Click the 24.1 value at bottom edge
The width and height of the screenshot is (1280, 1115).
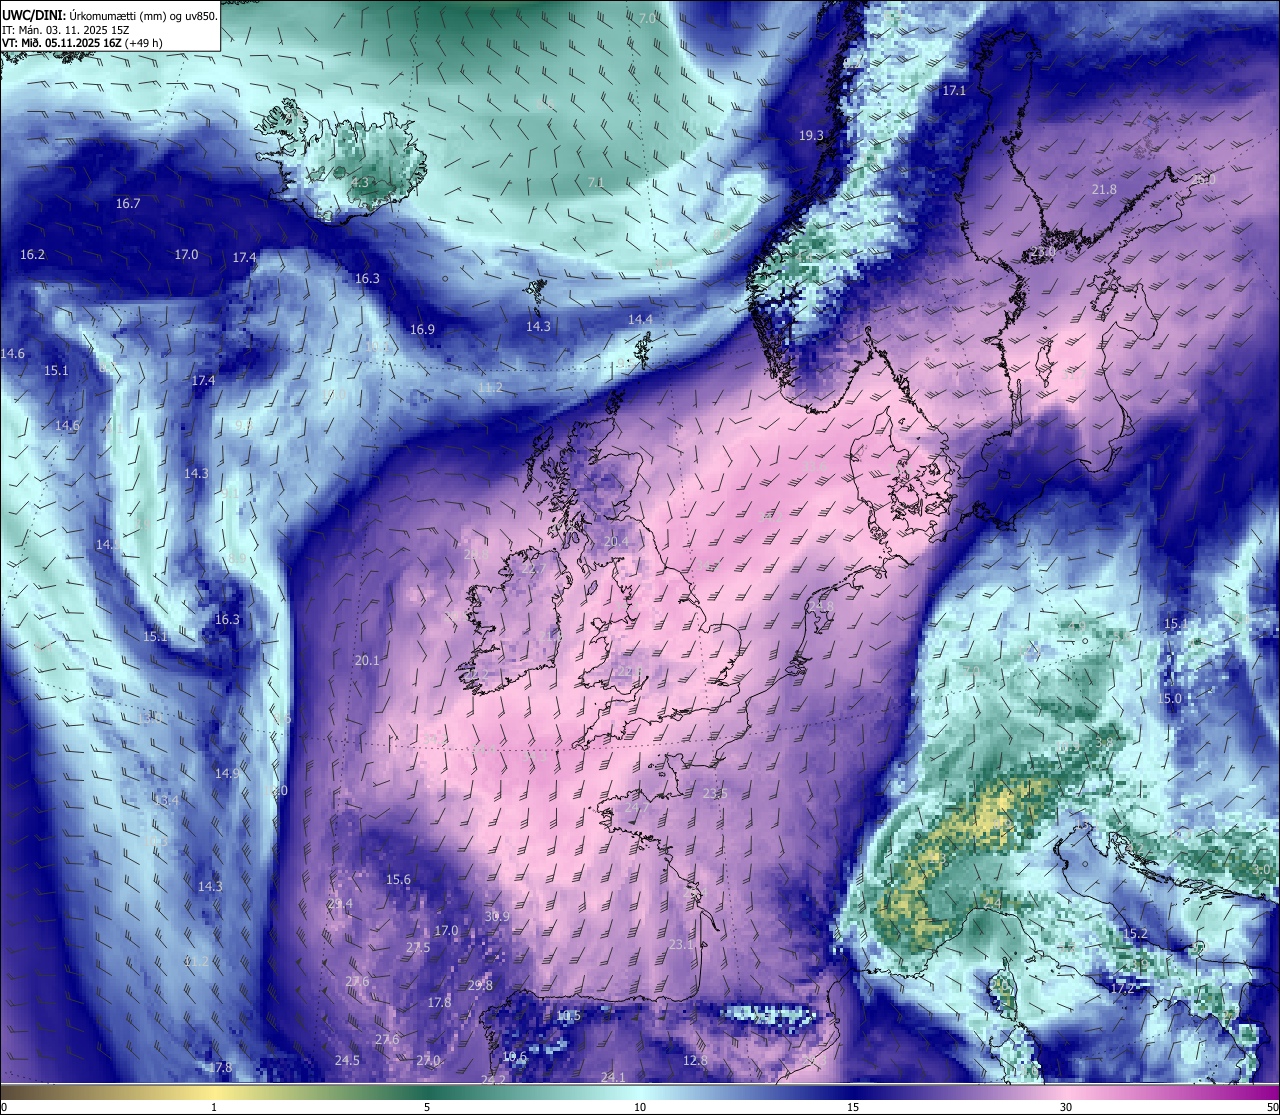click(613, 1076)
